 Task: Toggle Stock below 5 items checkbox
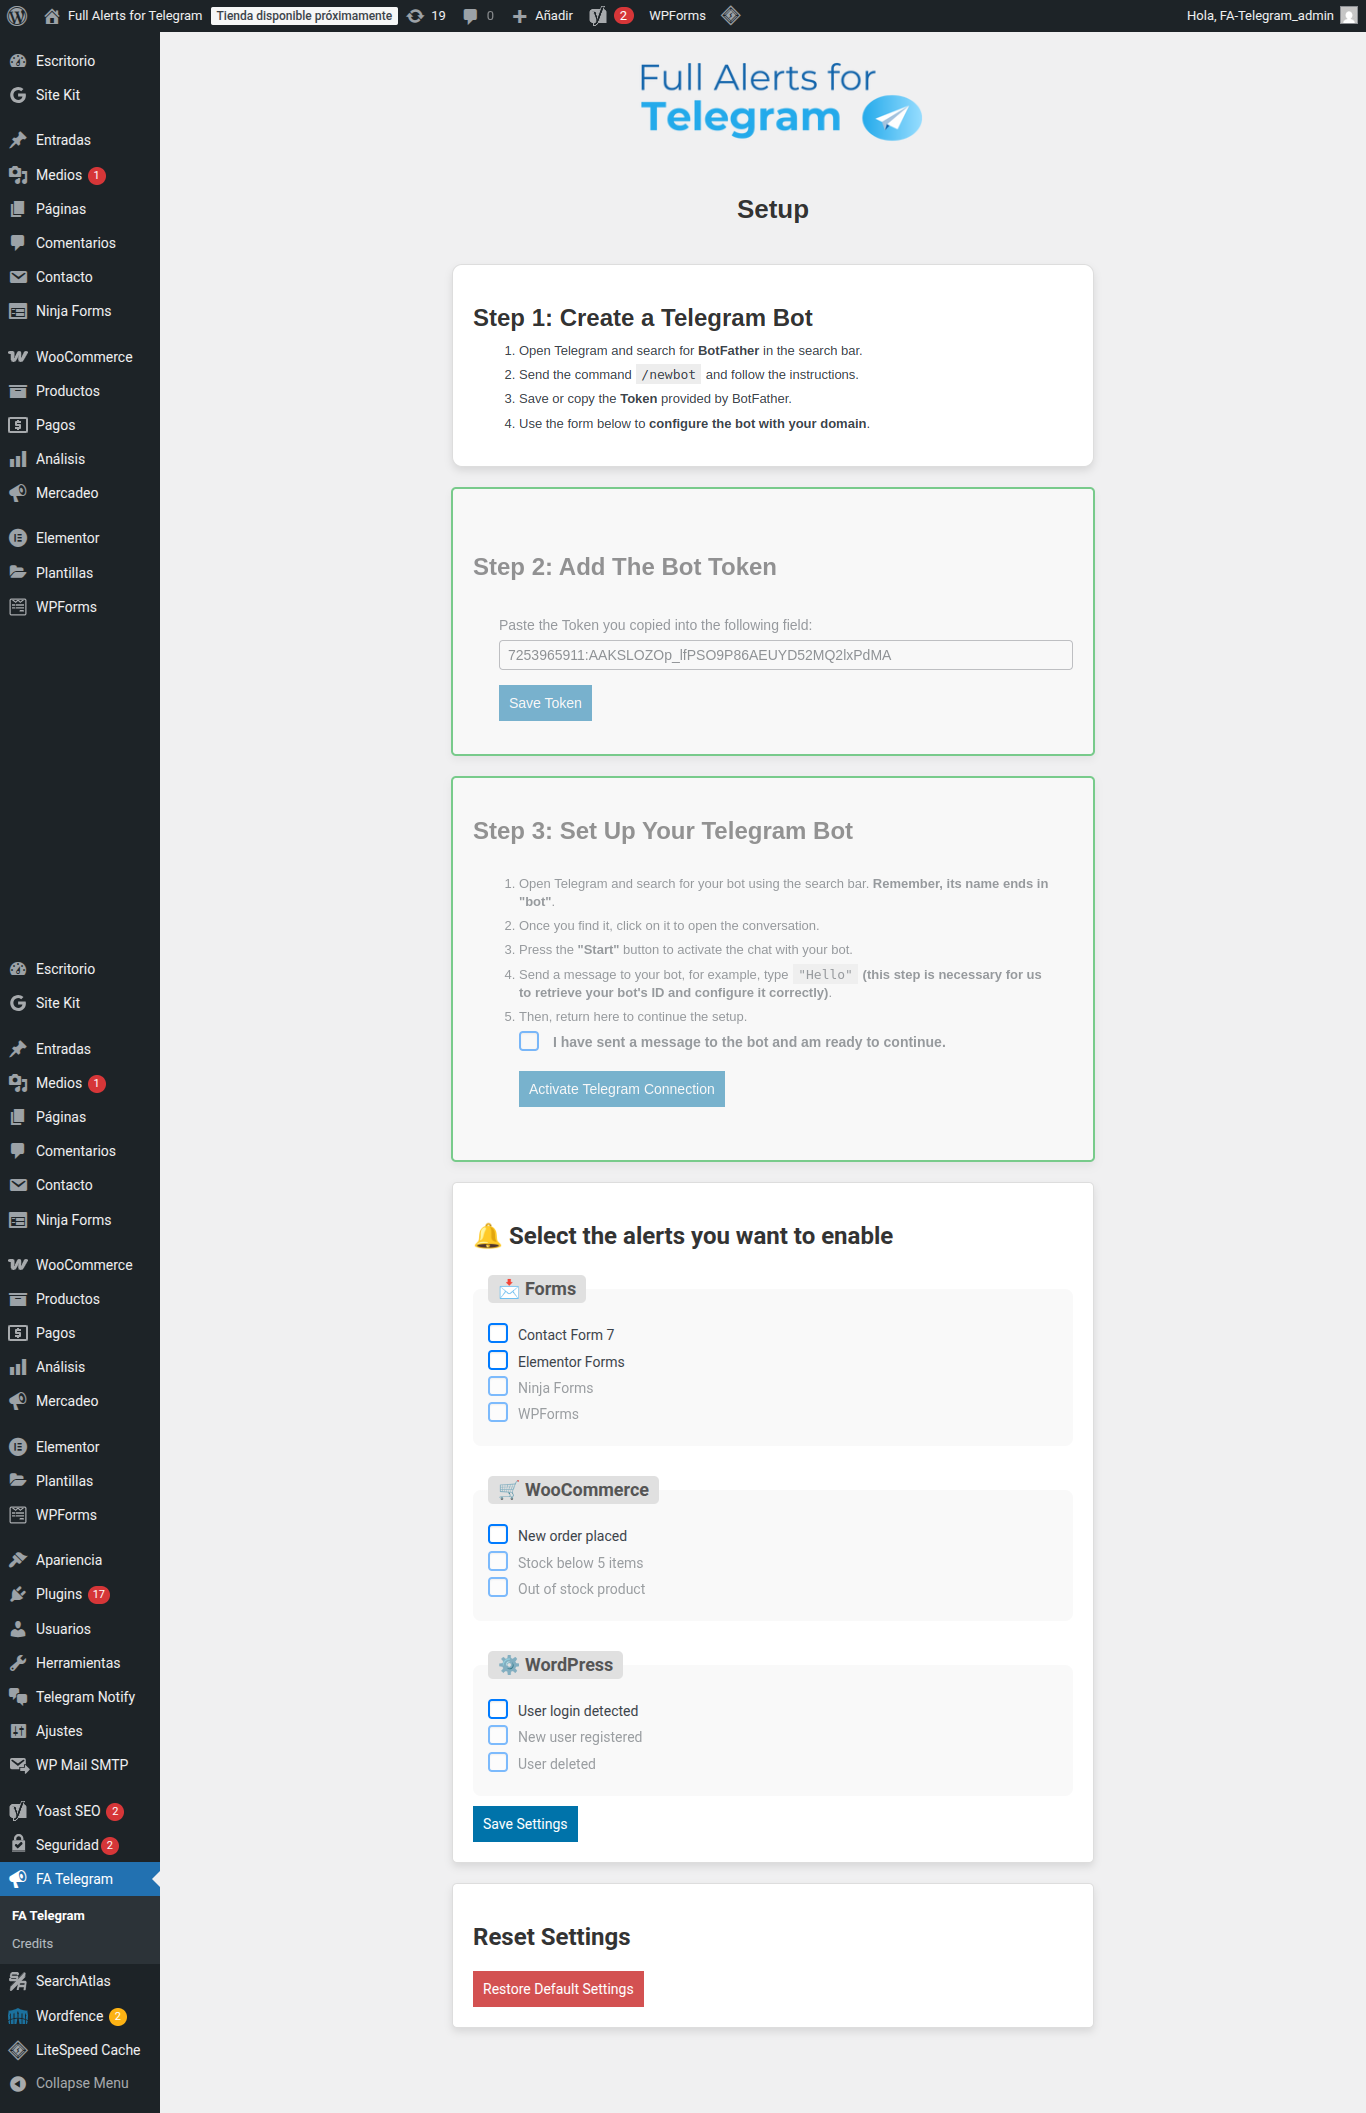[x=498, y=1561]
